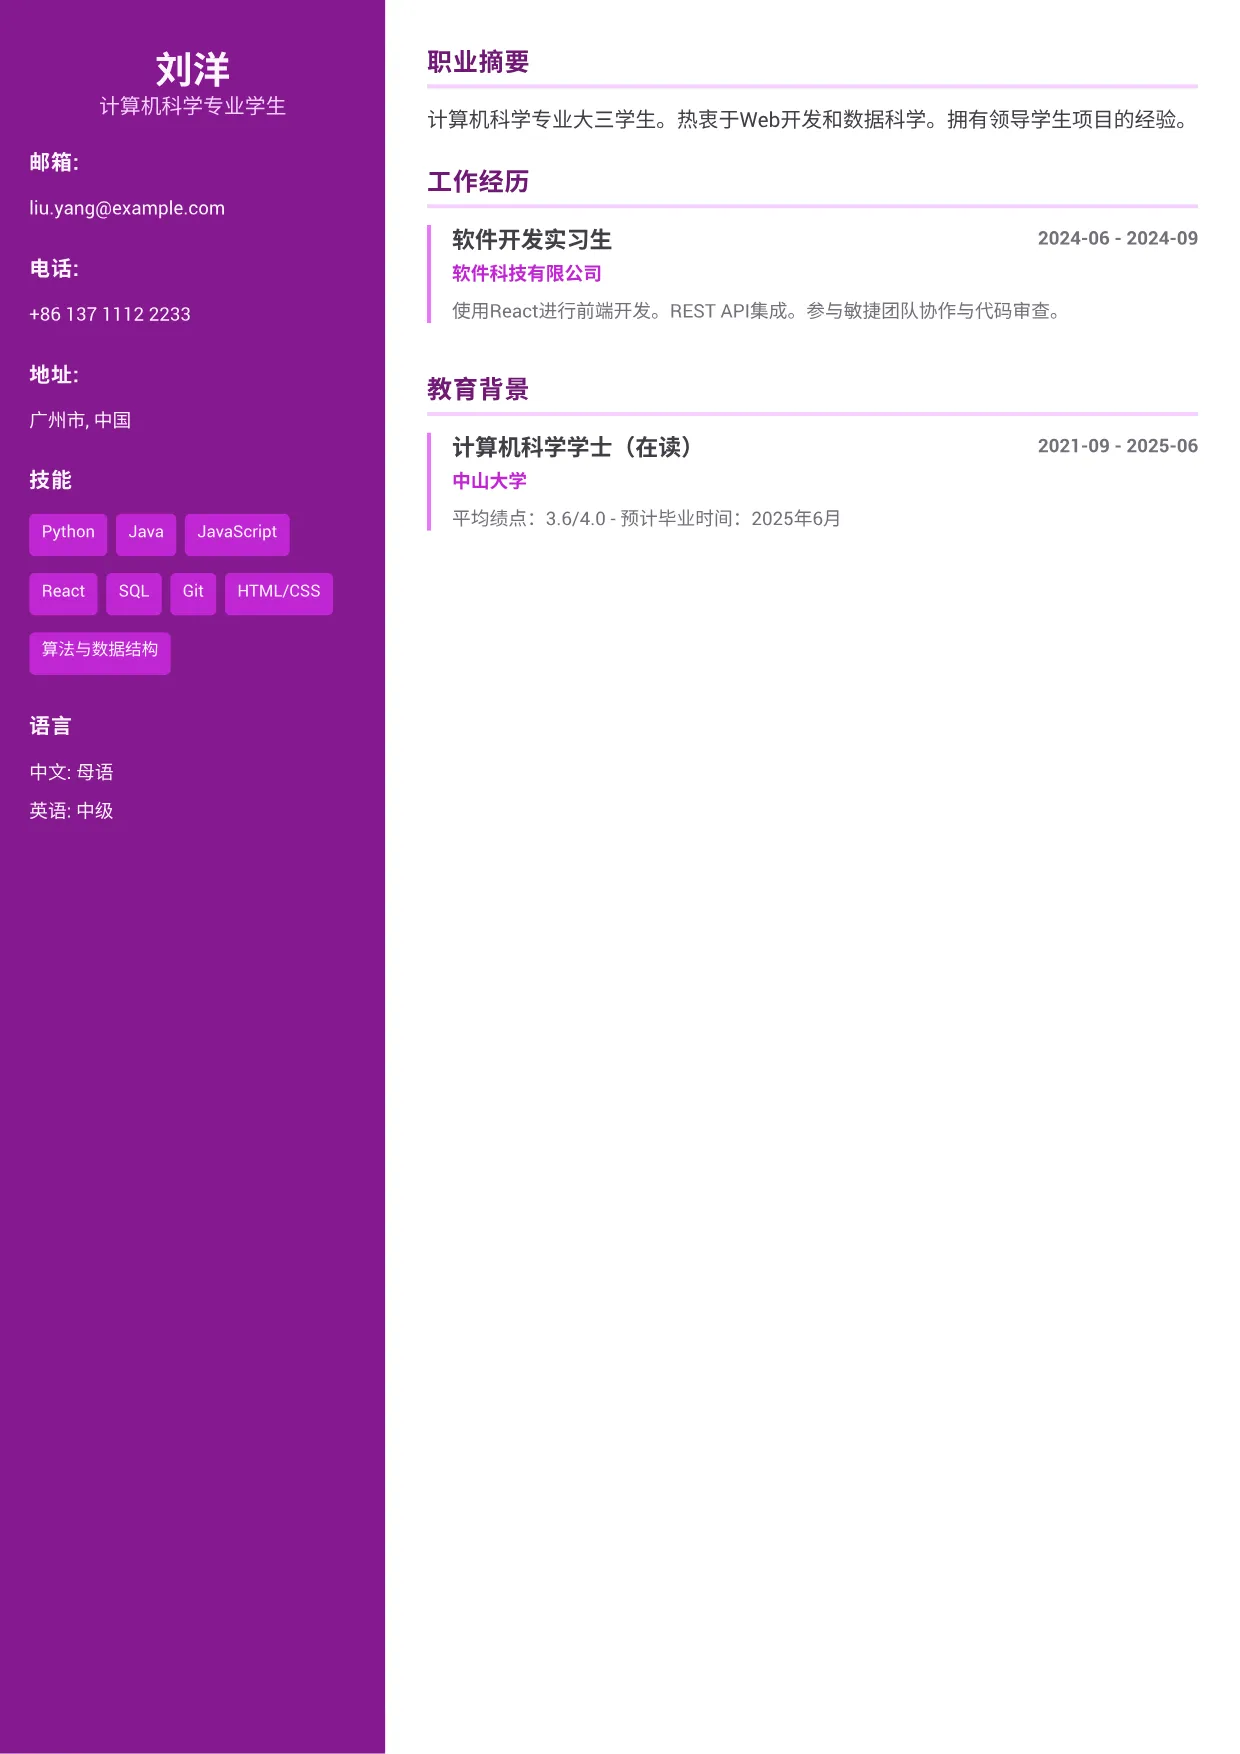Click the 邮箱 label

pos(54,162)
